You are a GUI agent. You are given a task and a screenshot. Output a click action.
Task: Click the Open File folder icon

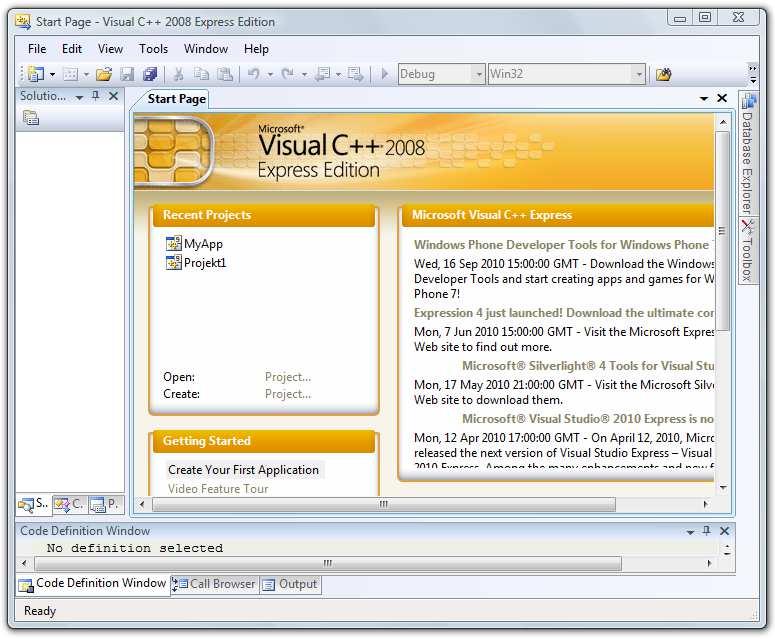tap(104, 74)
